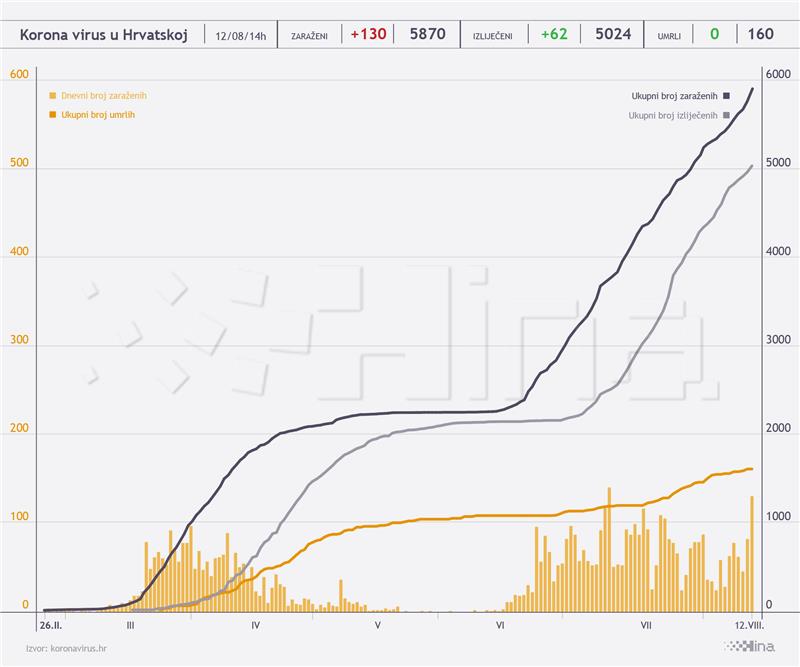Open the koronavirus.hr source link
This screenshot has width=800, height=667.
pyautogui.click(x=79, y=649)
